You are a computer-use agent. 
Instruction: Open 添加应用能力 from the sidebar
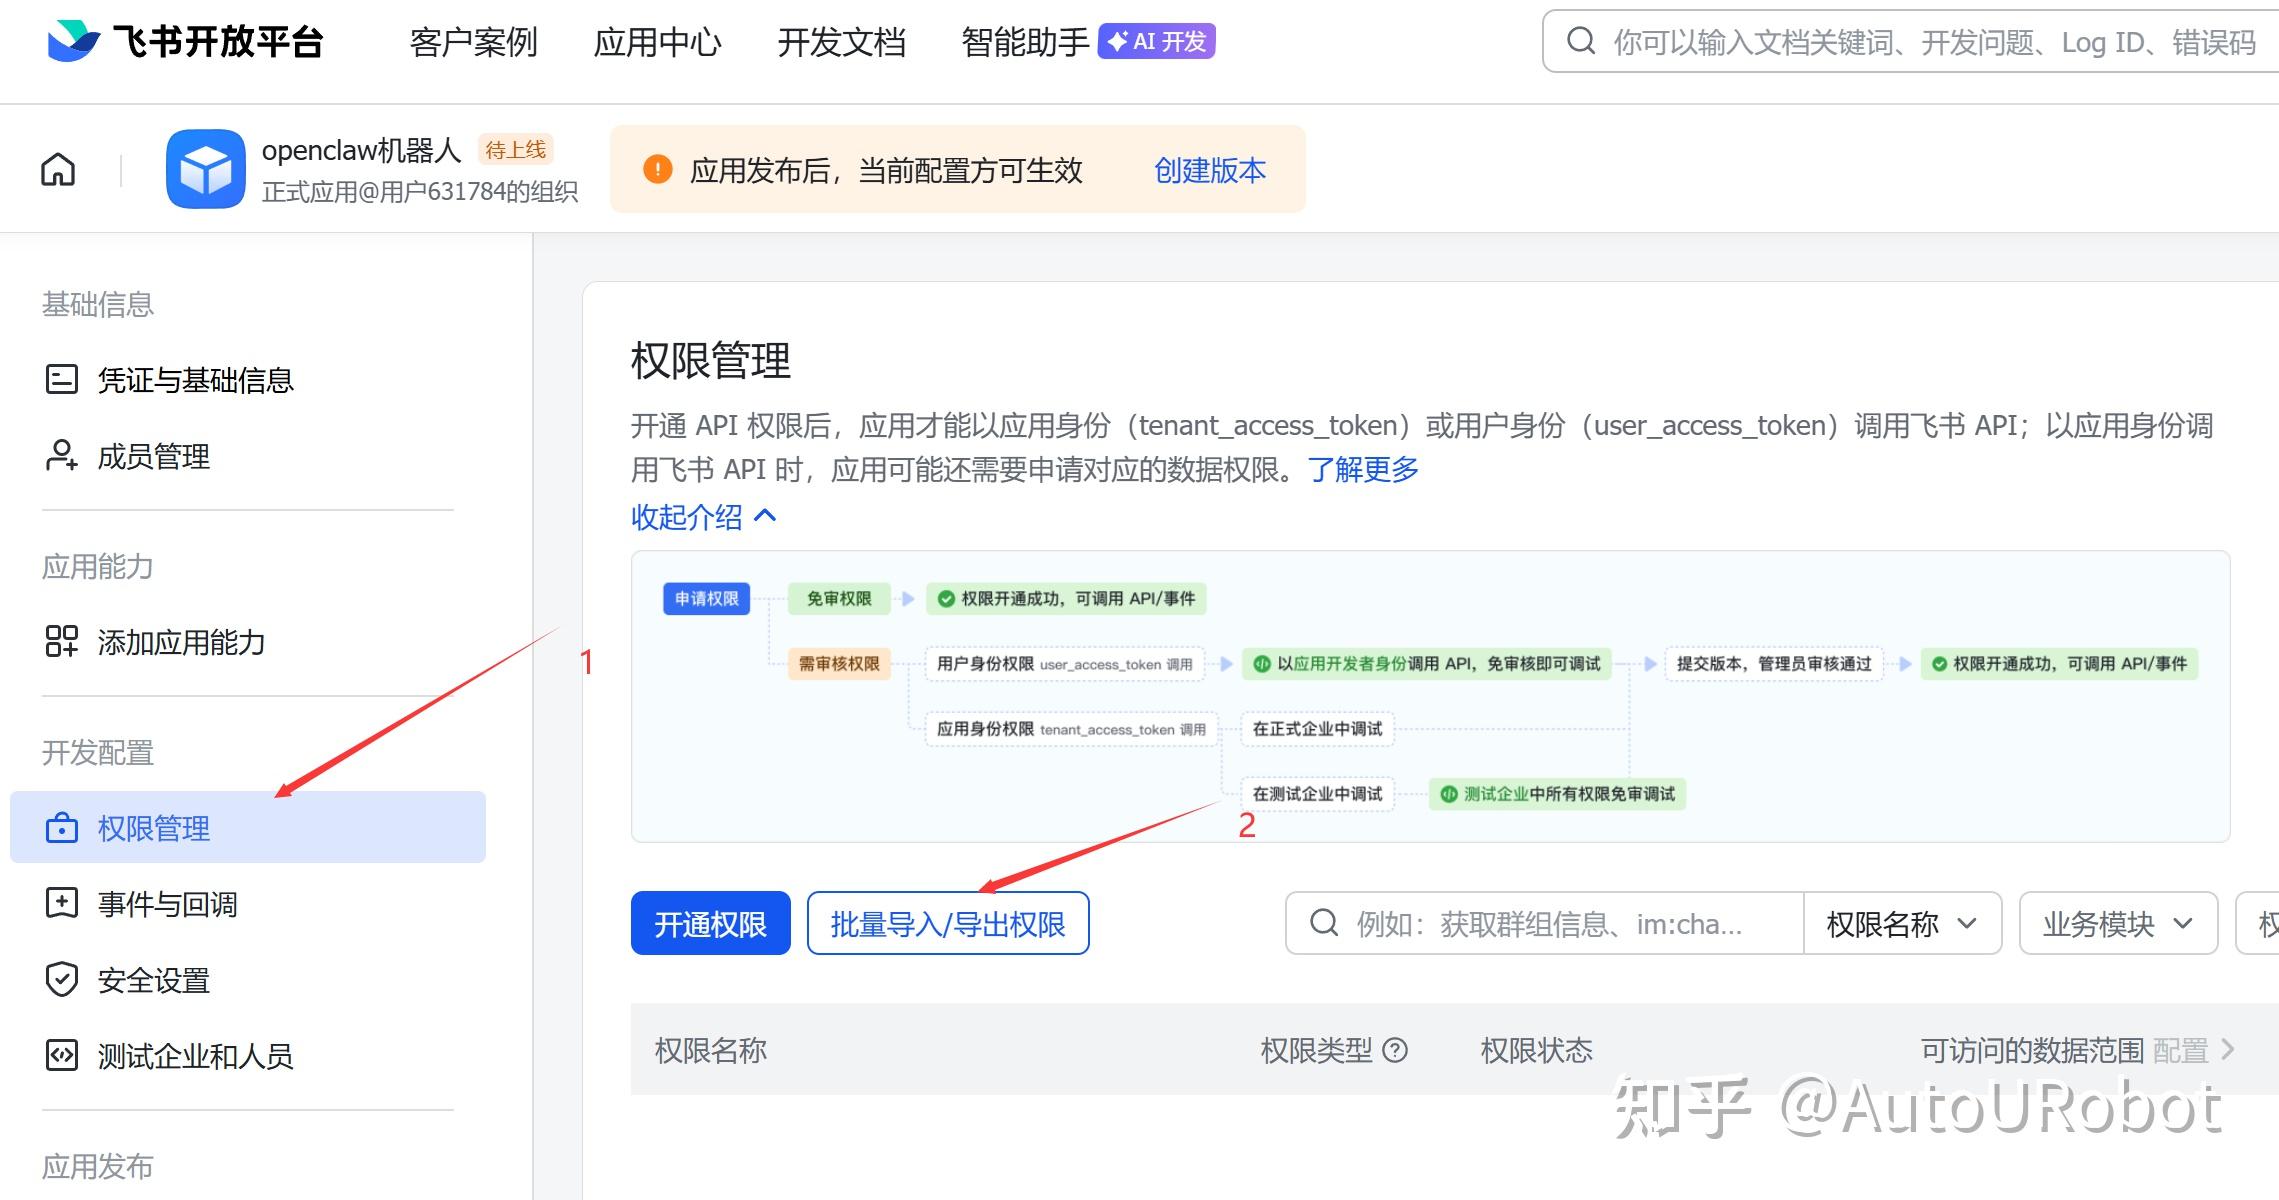181,642
